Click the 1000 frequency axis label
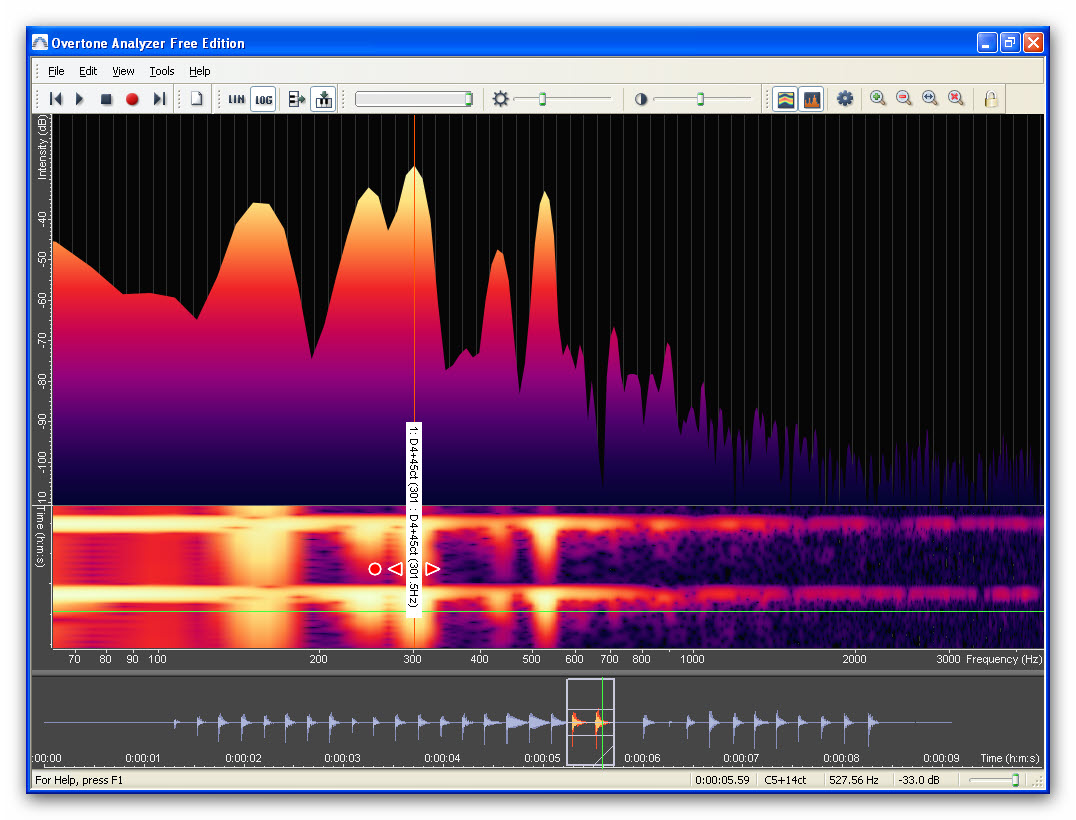Image resolution: width=1076 pixels, height=820 pixels. click(692, 659)
